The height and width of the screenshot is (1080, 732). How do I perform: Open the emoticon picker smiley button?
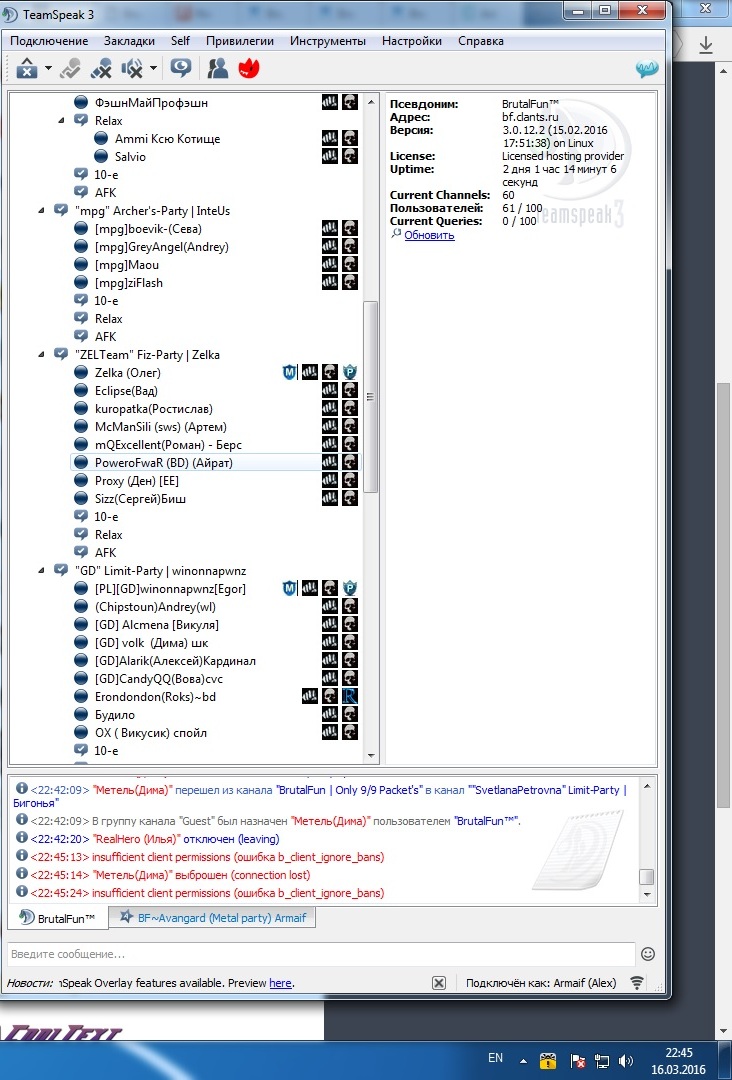pos(647,954)
